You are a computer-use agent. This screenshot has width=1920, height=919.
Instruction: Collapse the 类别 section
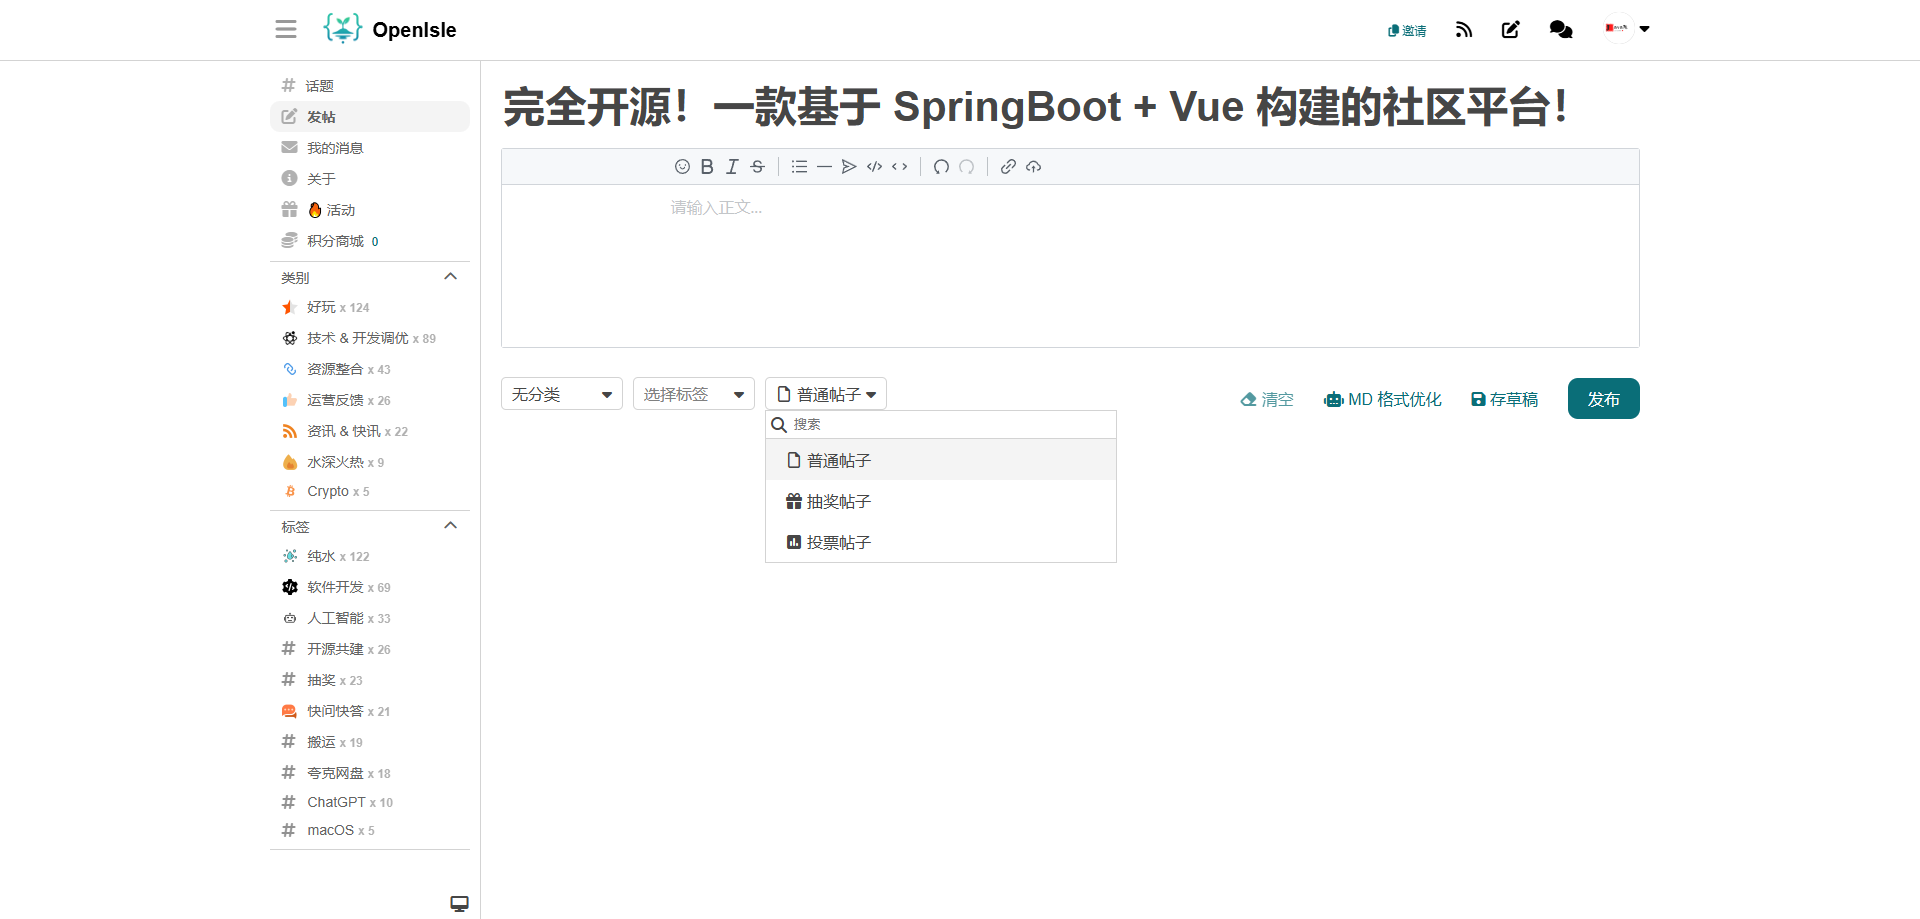450,277
